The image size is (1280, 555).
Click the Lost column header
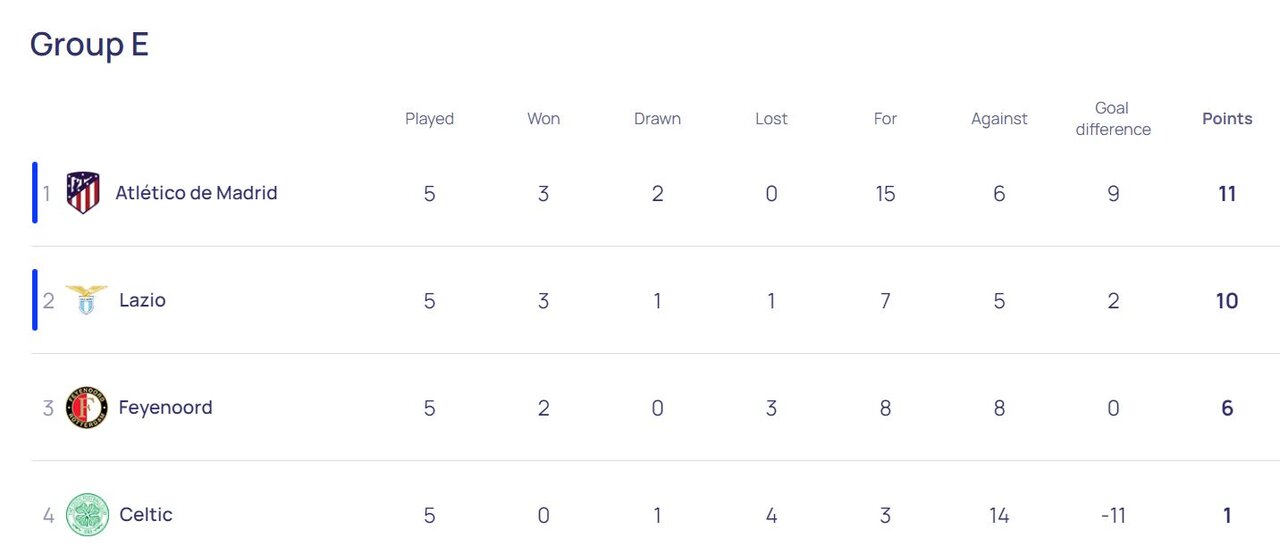[771, 119]
